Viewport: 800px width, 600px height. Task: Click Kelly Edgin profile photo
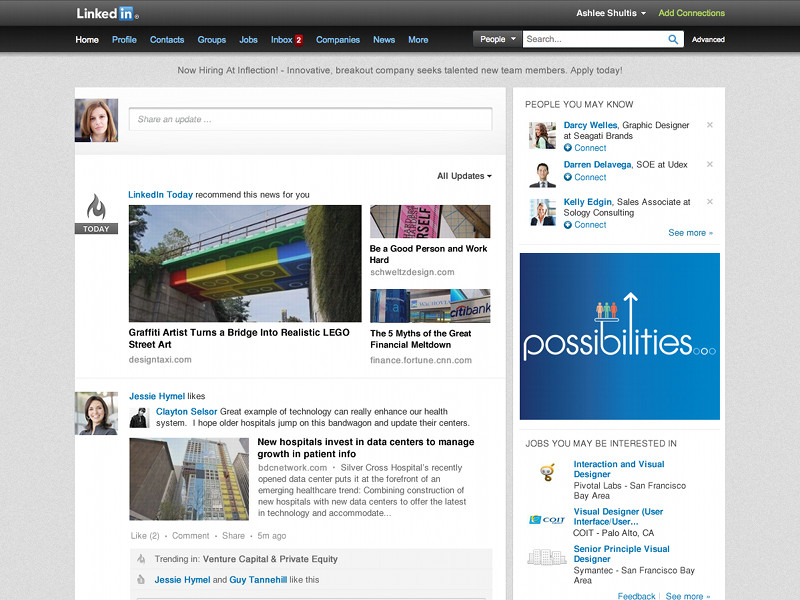pos(542,212)
